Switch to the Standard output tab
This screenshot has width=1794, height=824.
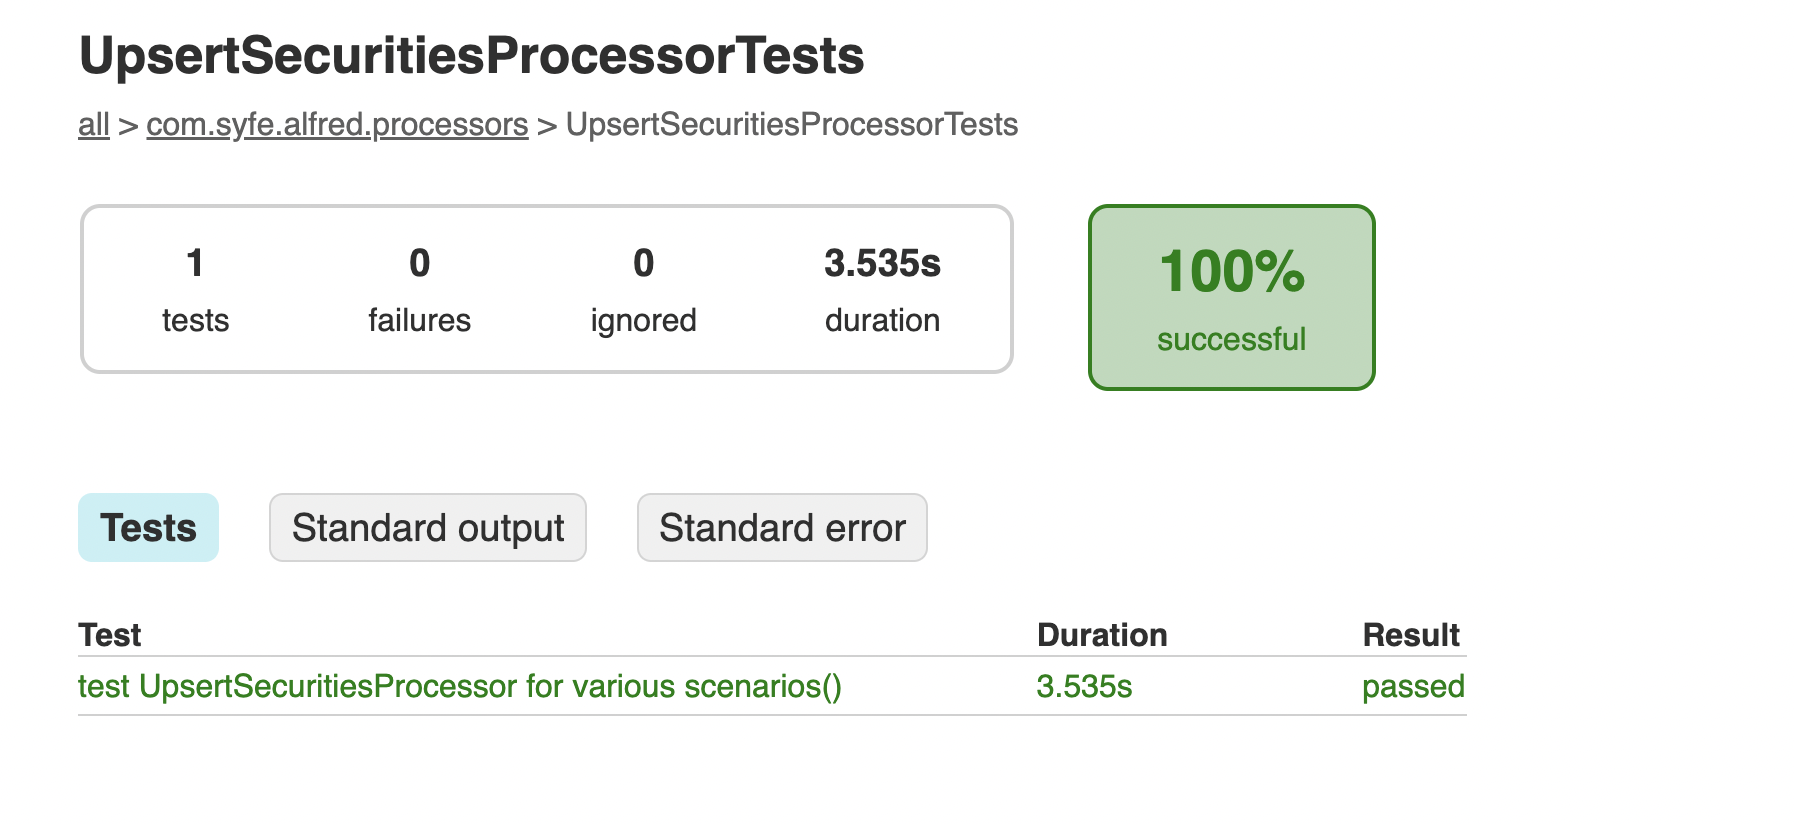point(427,527)
